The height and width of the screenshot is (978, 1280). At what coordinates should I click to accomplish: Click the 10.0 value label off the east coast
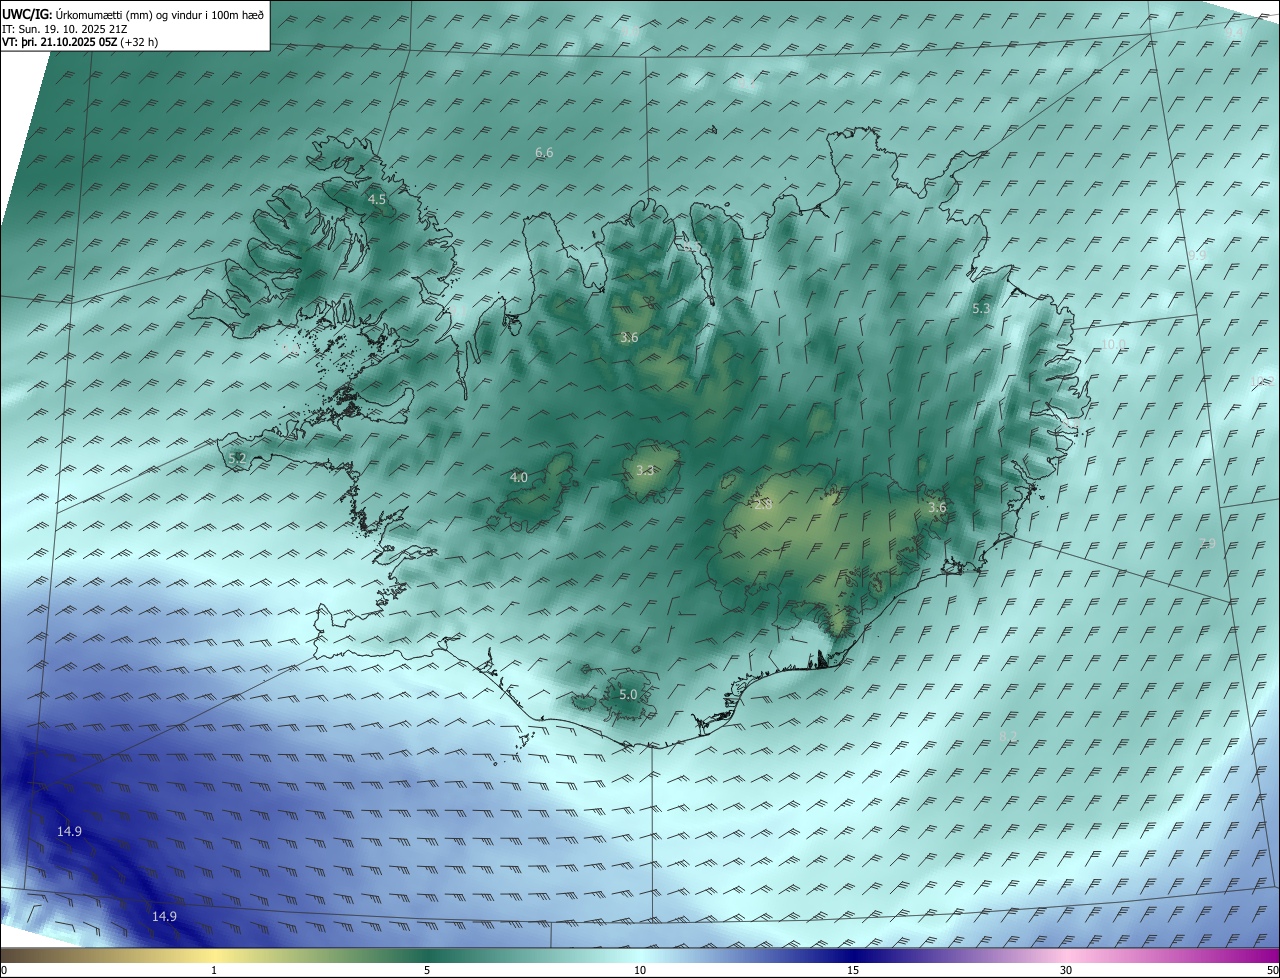tap(1113, 345)
